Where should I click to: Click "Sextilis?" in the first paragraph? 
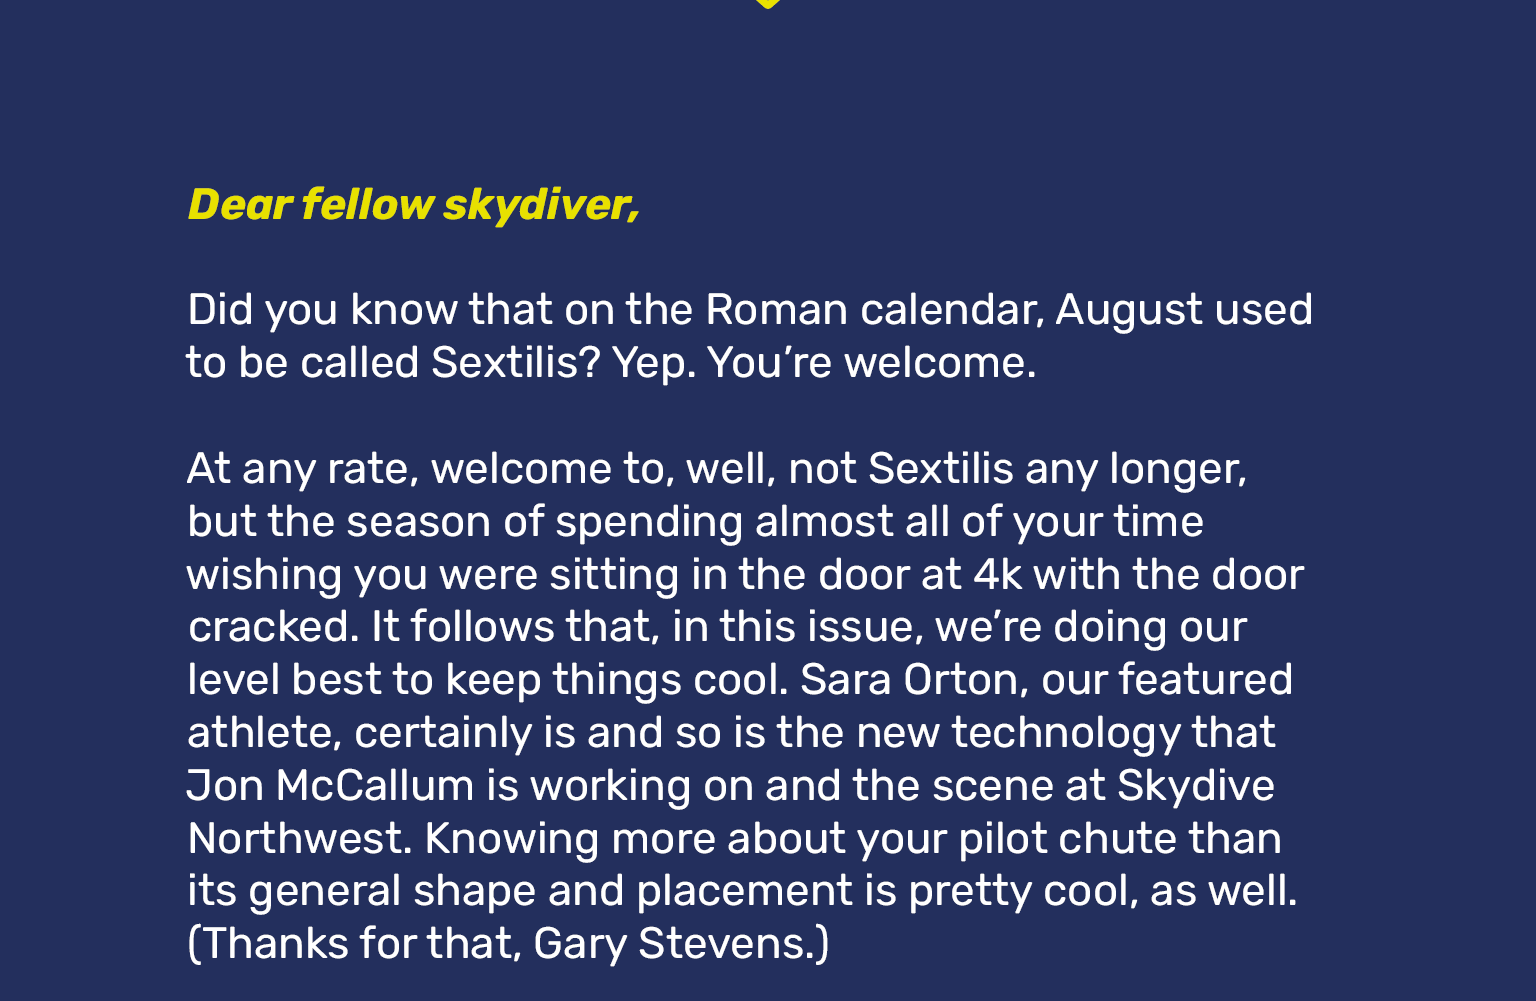point(515,363)
